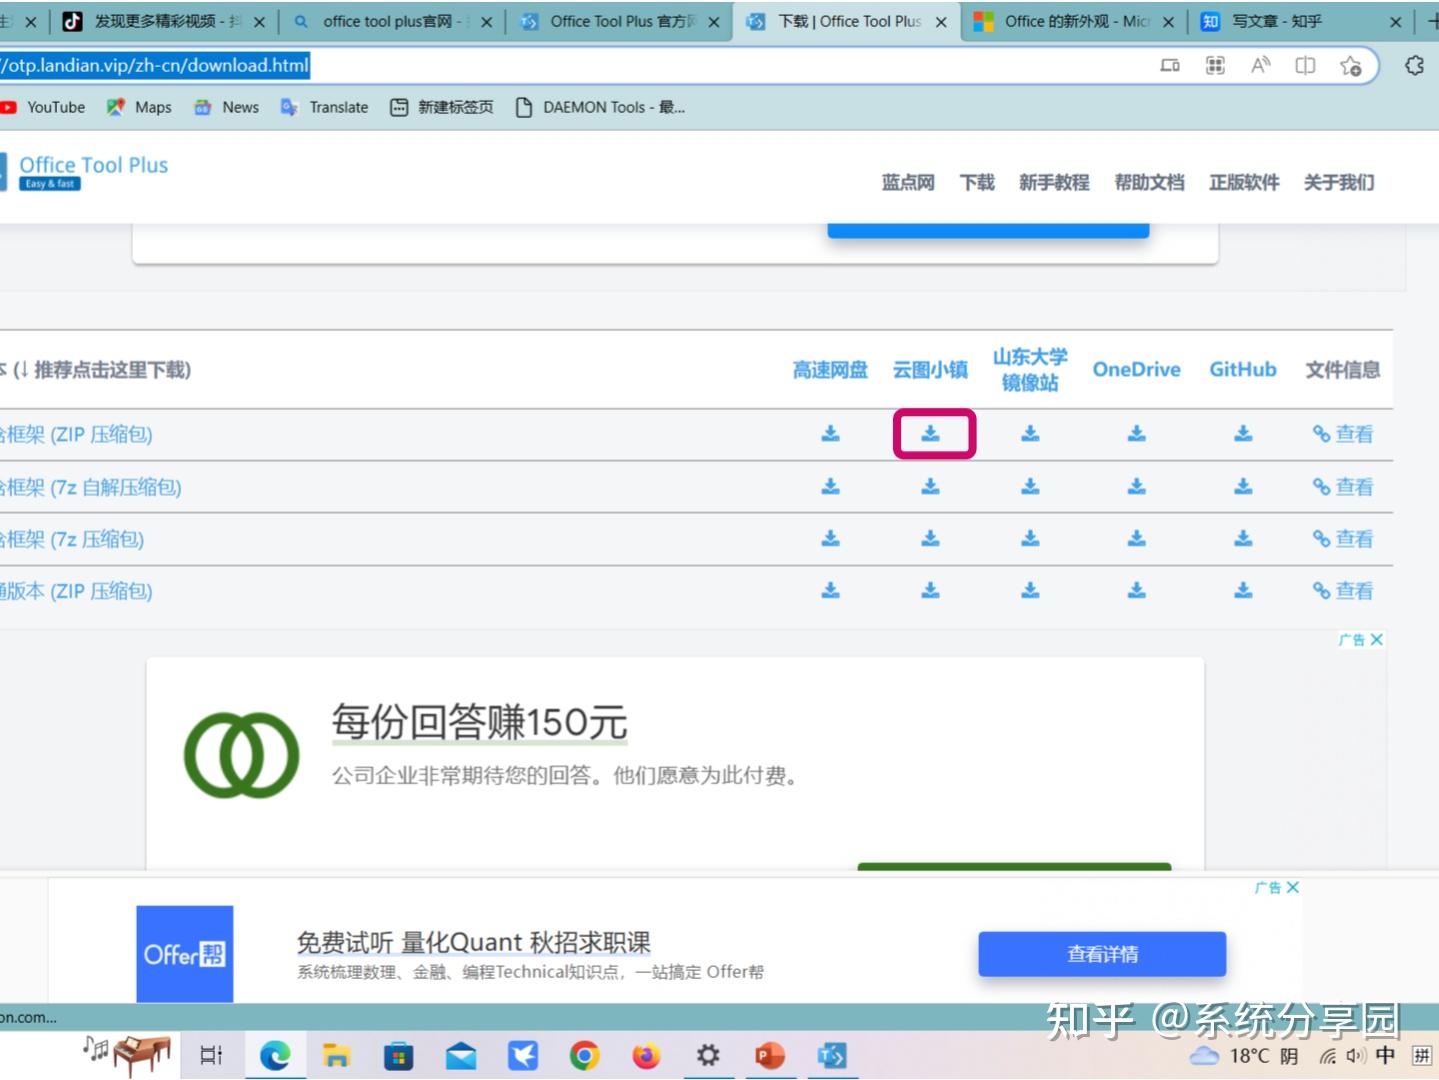
Task: Open the YouTube bookmark
Action: [43, 107]
